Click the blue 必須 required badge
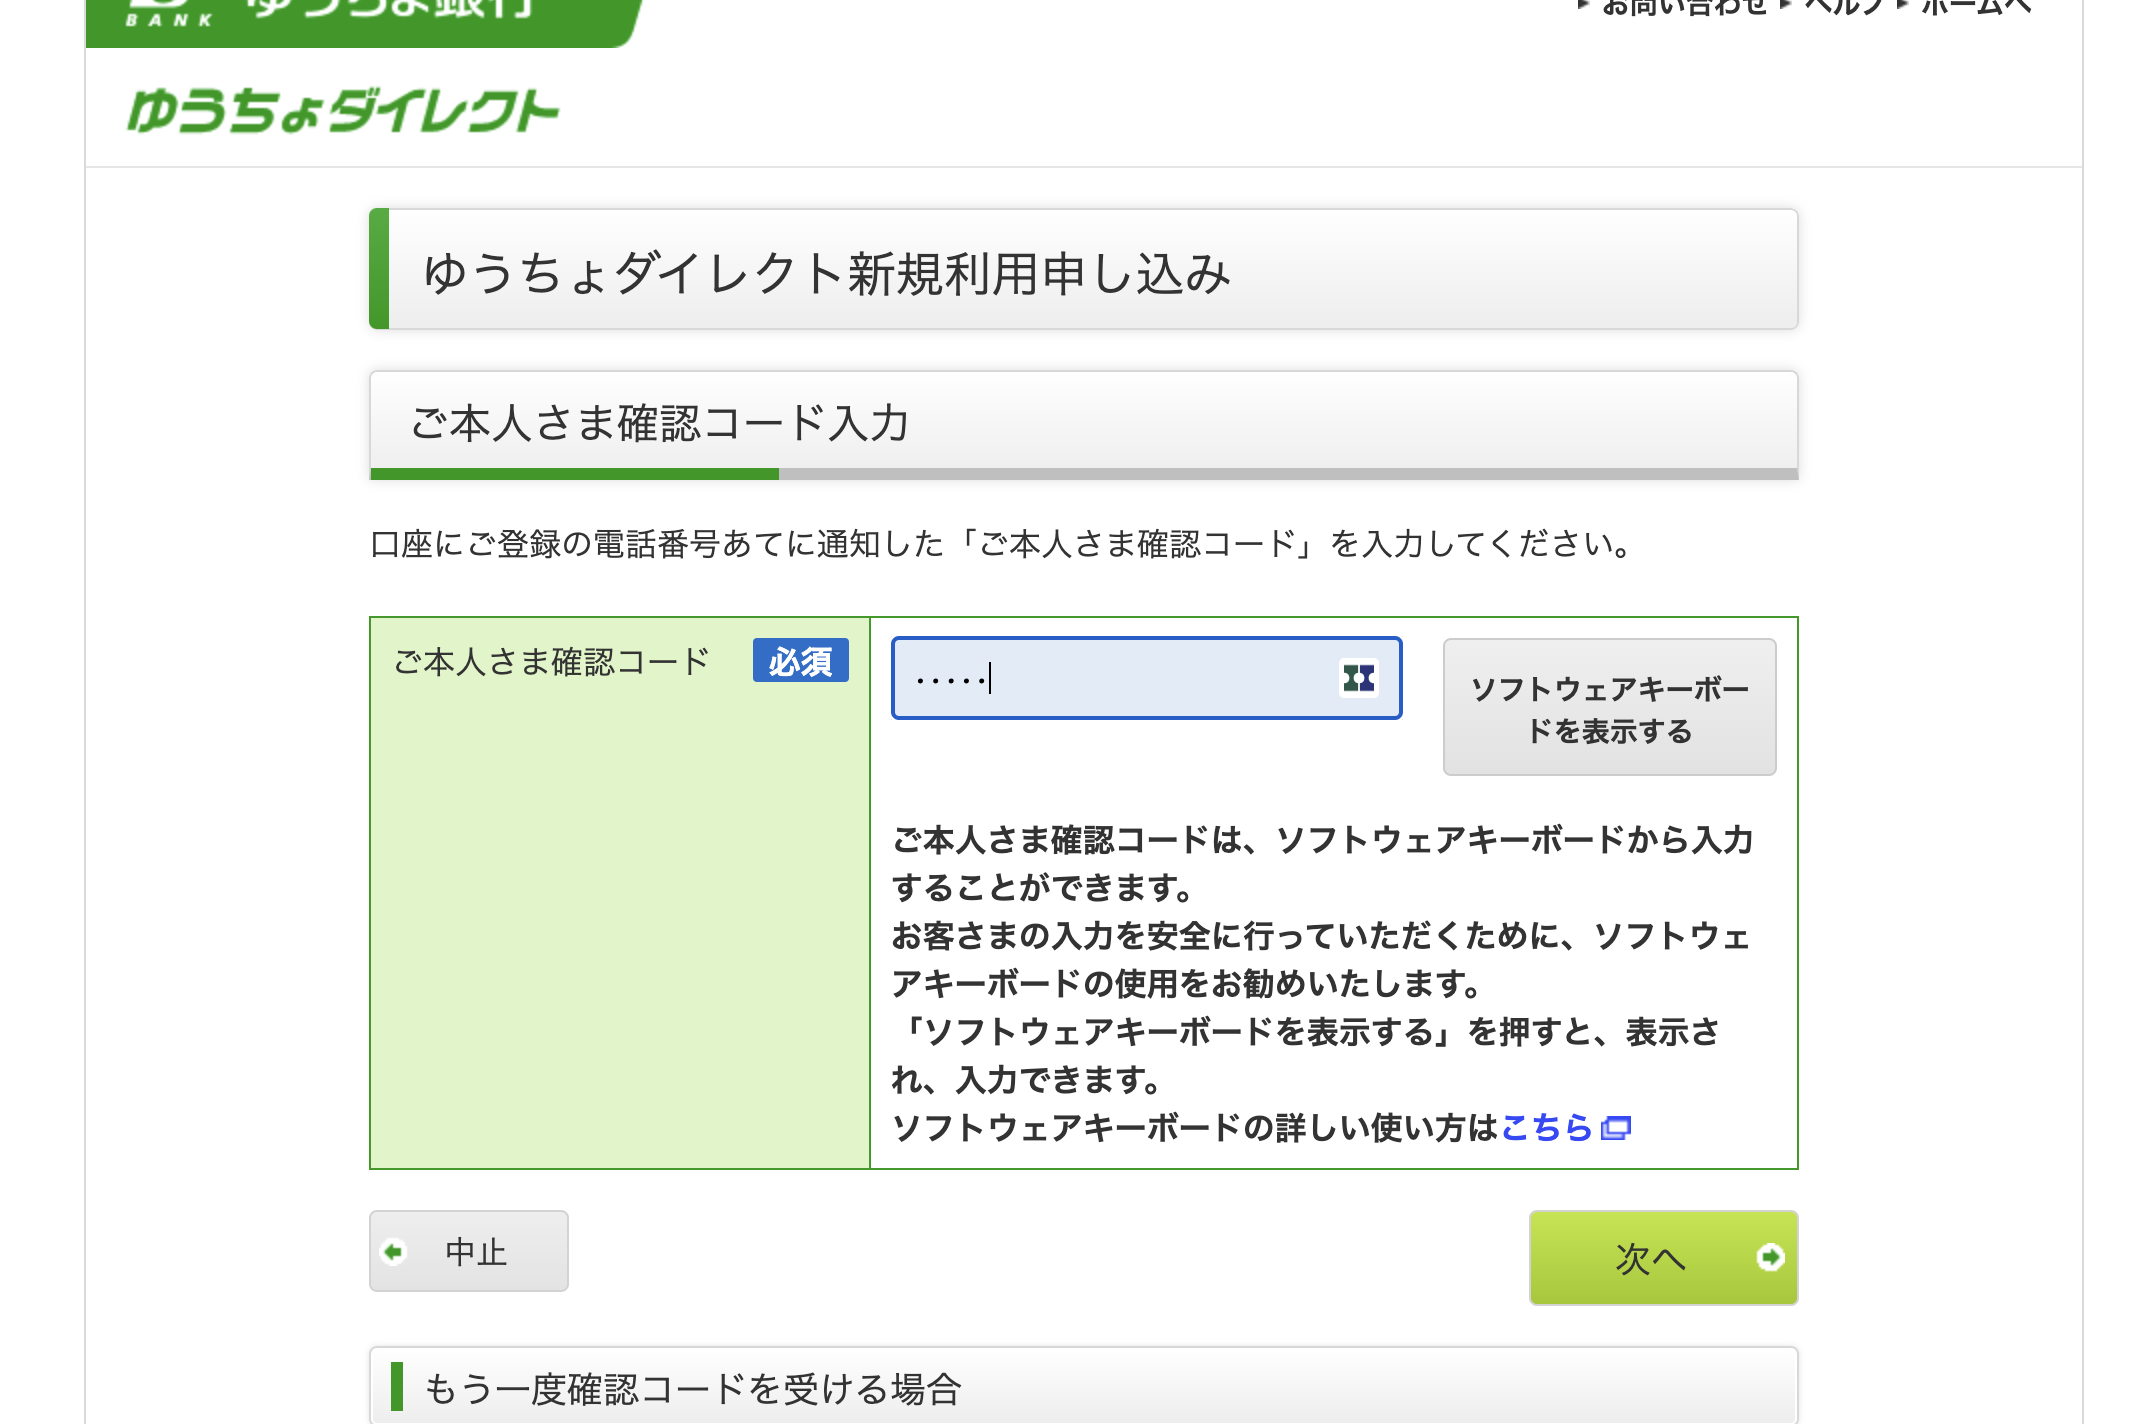The width and height of the screenshot is (2142, 1424). click(800, 661)
